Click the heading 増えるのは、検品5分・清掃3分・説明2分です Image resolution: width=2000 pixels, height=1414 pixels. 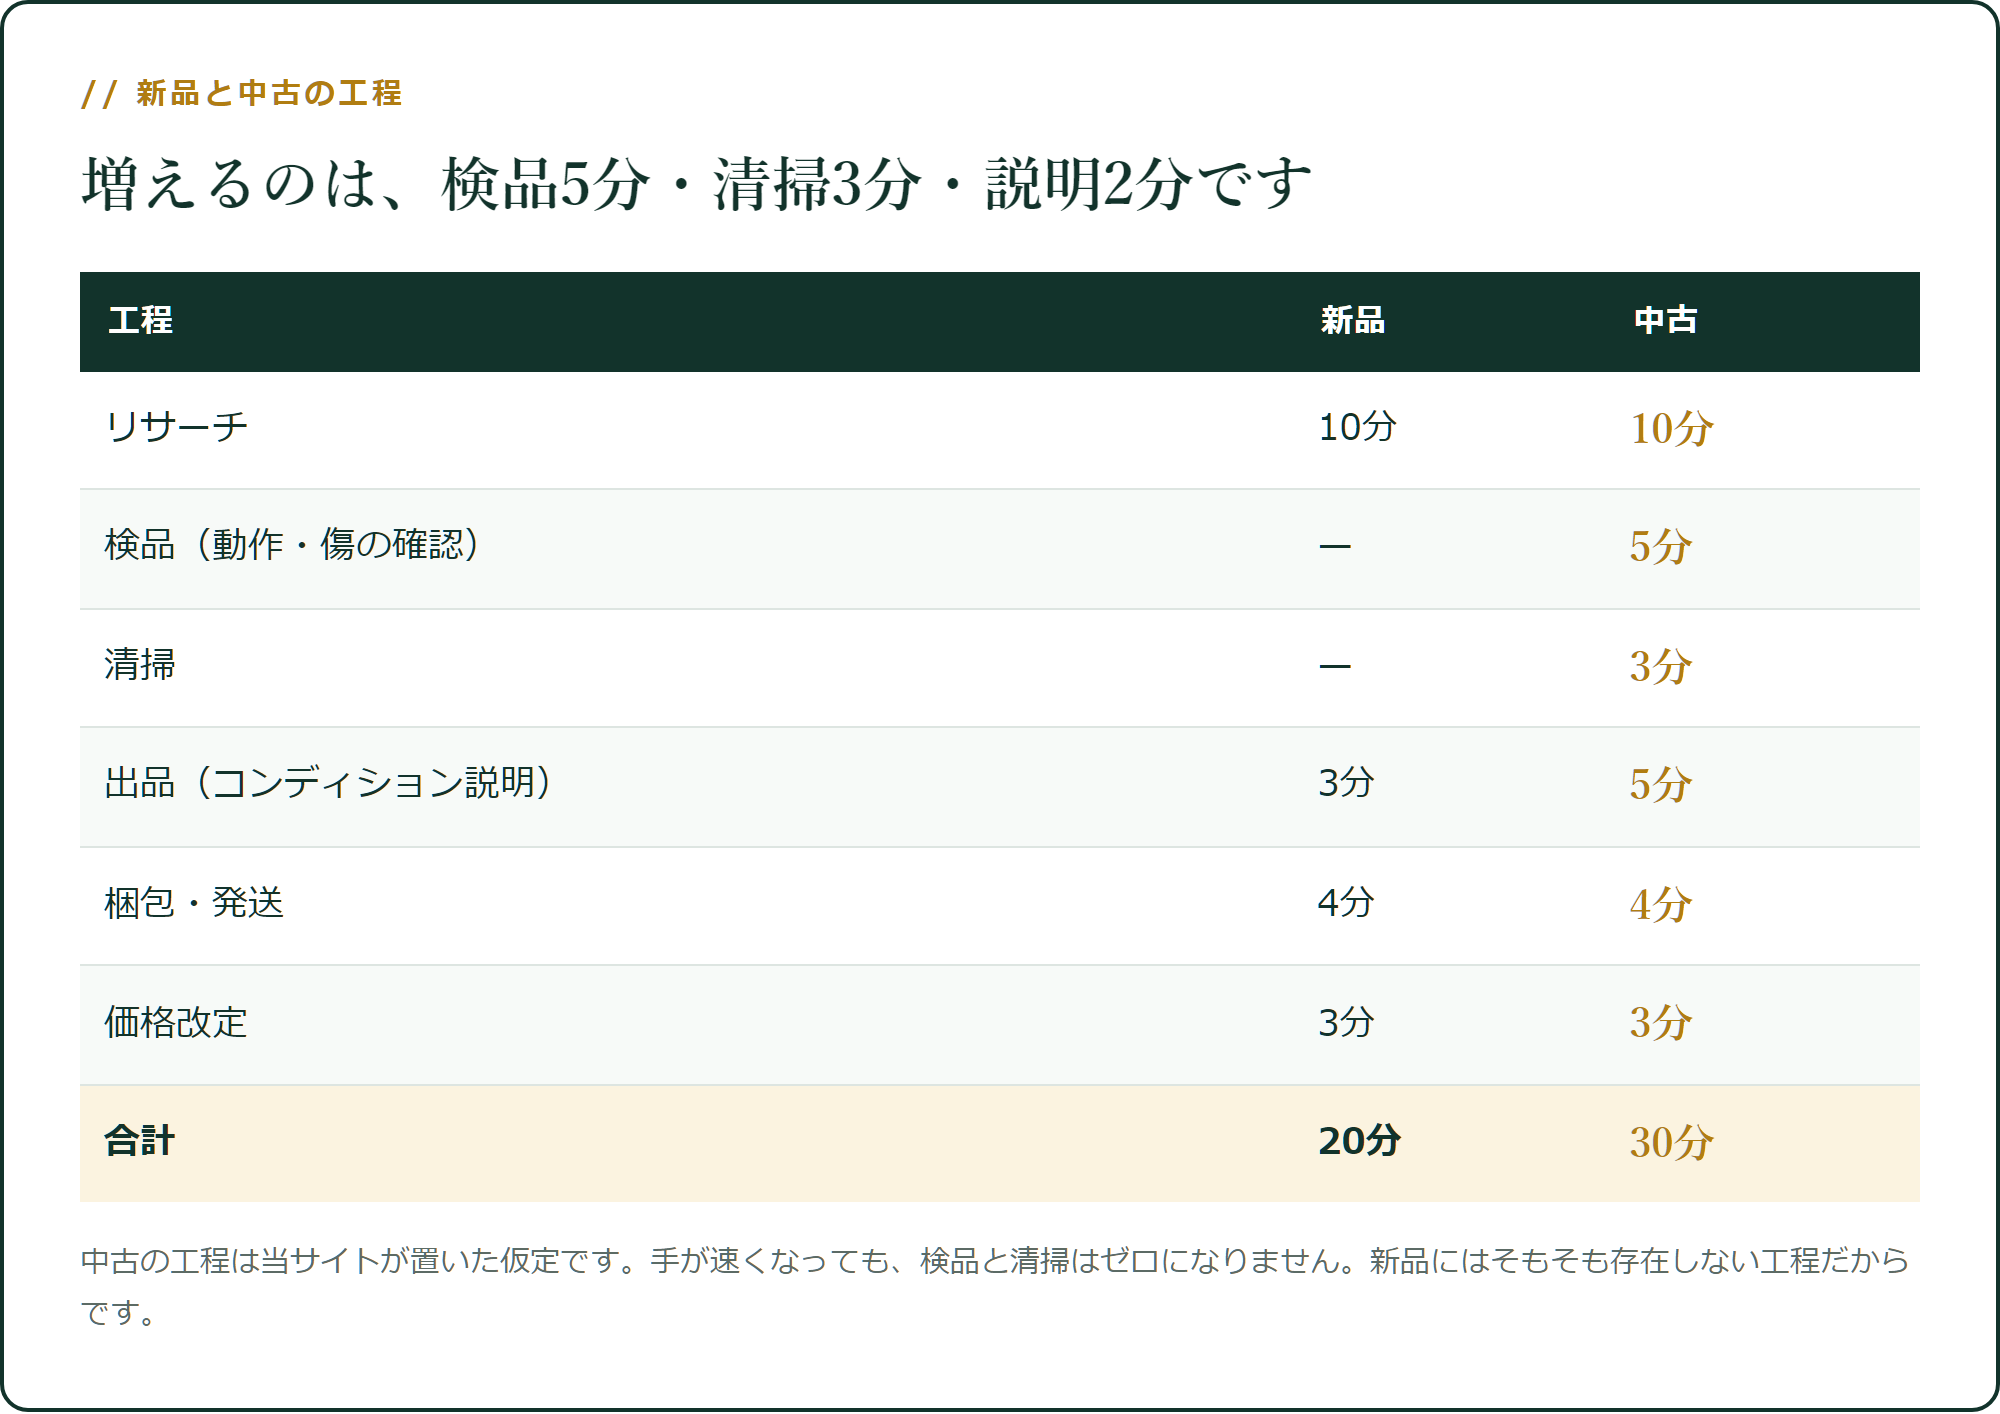pyautogui.click(x=697, y=184)
